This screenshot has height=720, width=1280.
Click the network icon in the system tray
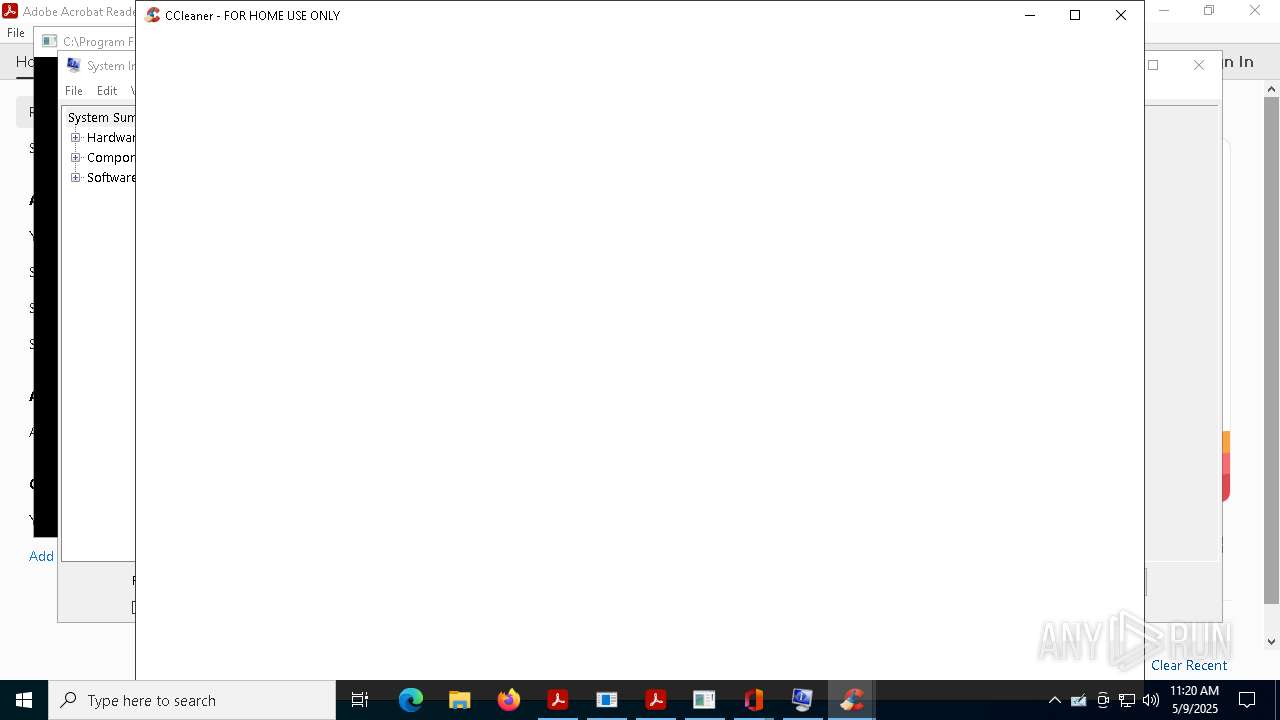tap(1127, 700)
